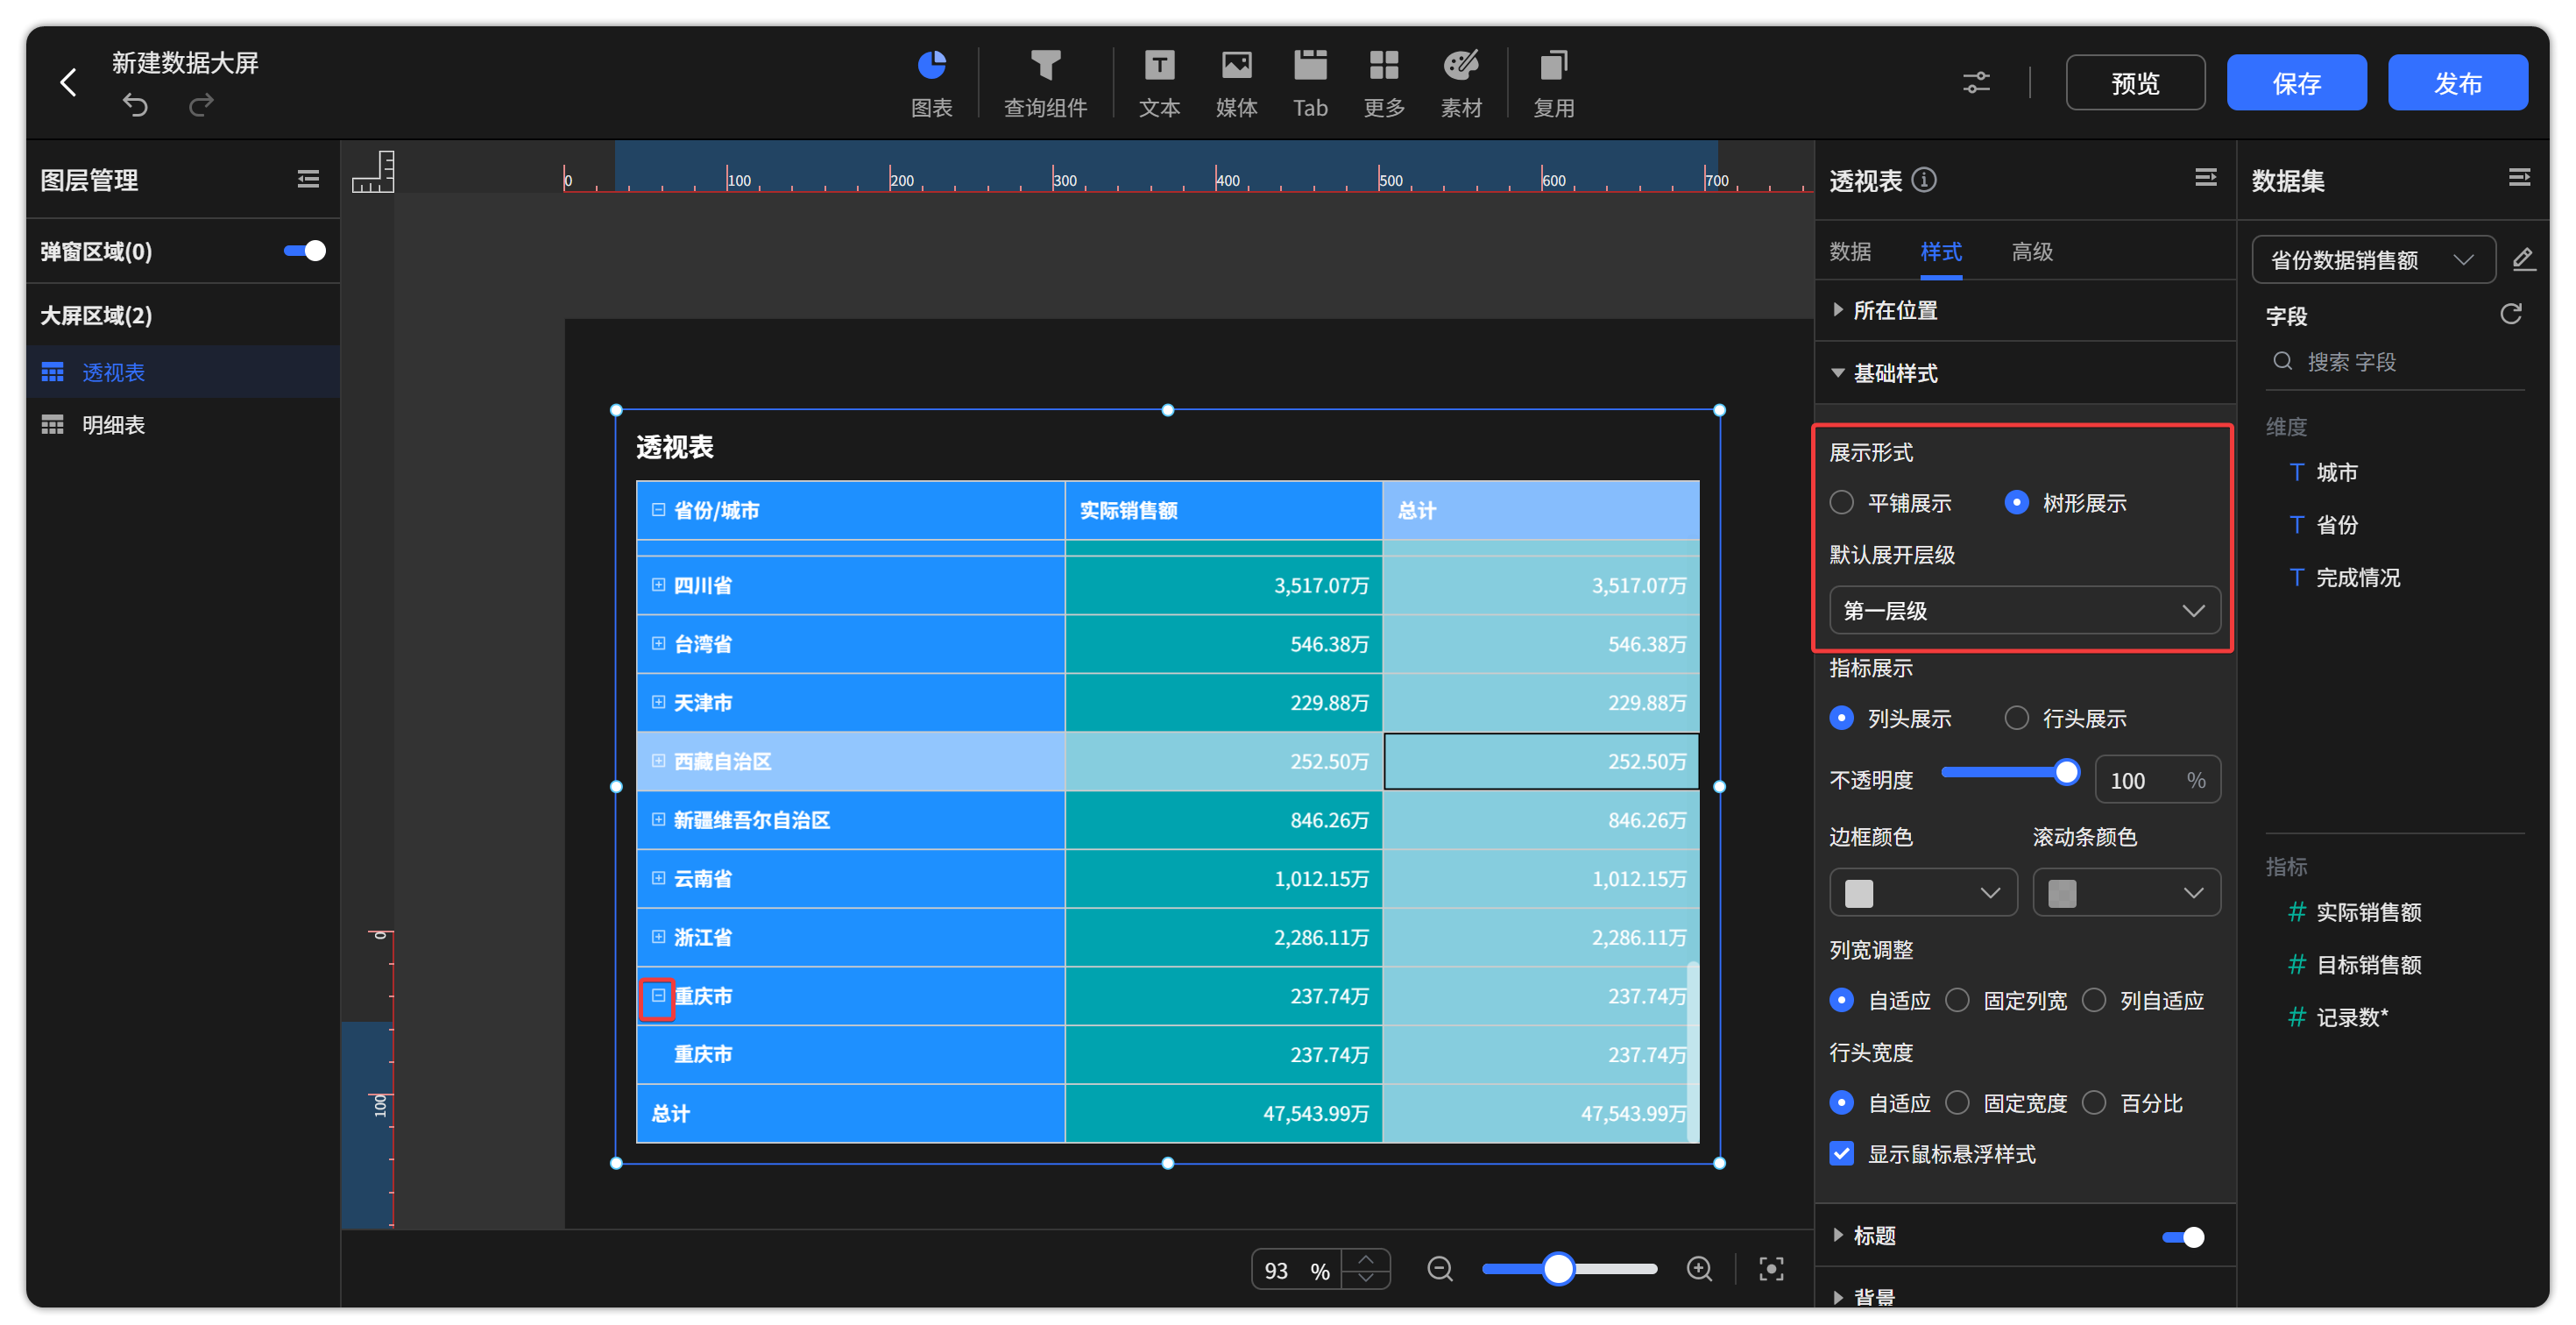Open the 媒体 media icon

[x=1236, y=82]
